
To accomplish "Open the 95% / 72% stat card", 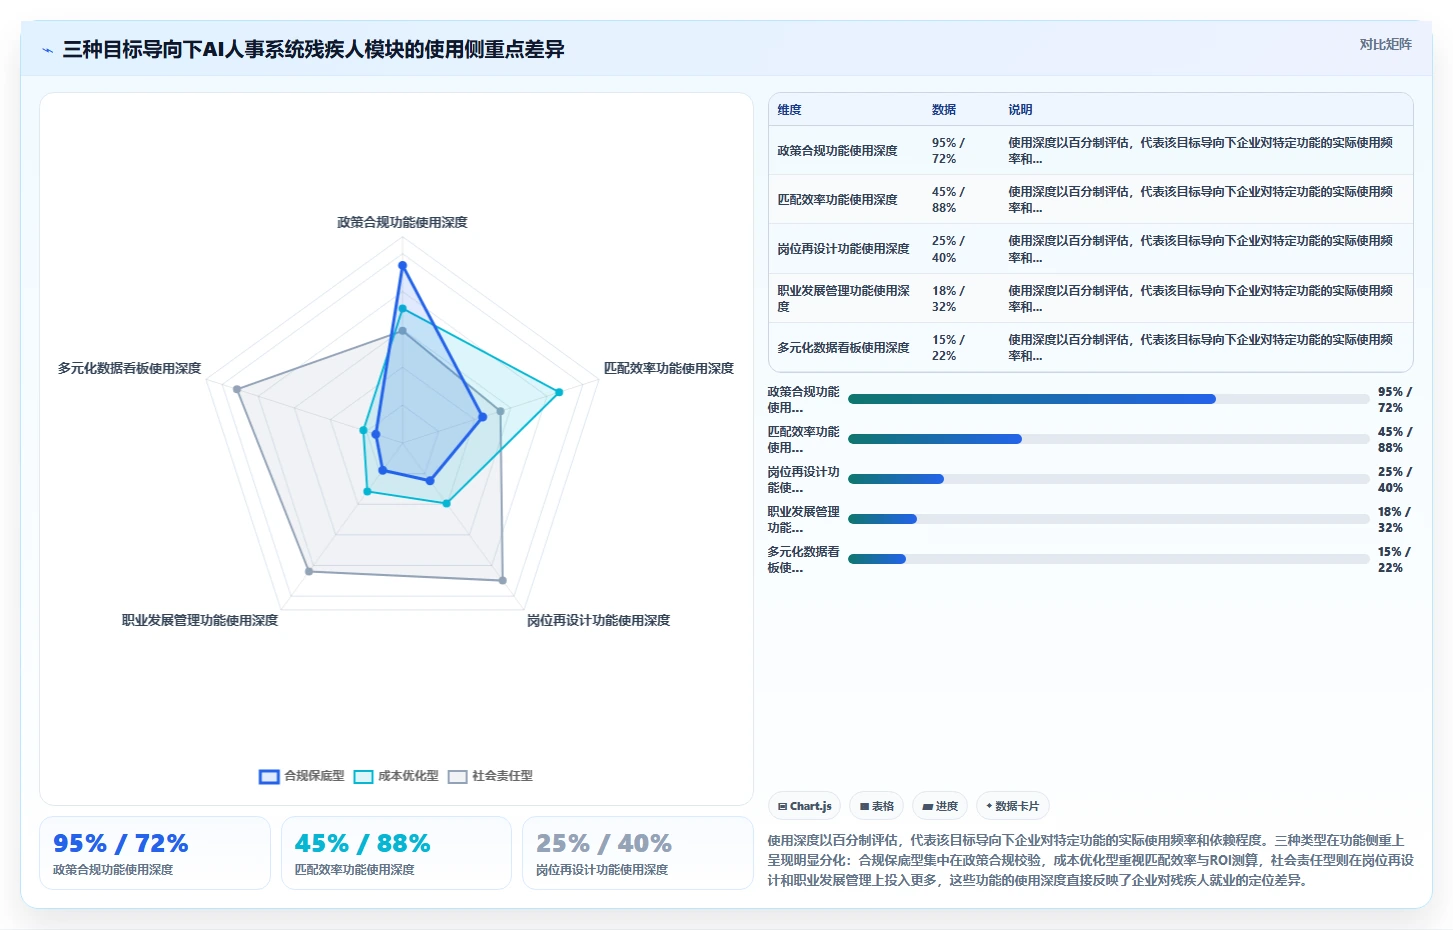I will (155, 853).
